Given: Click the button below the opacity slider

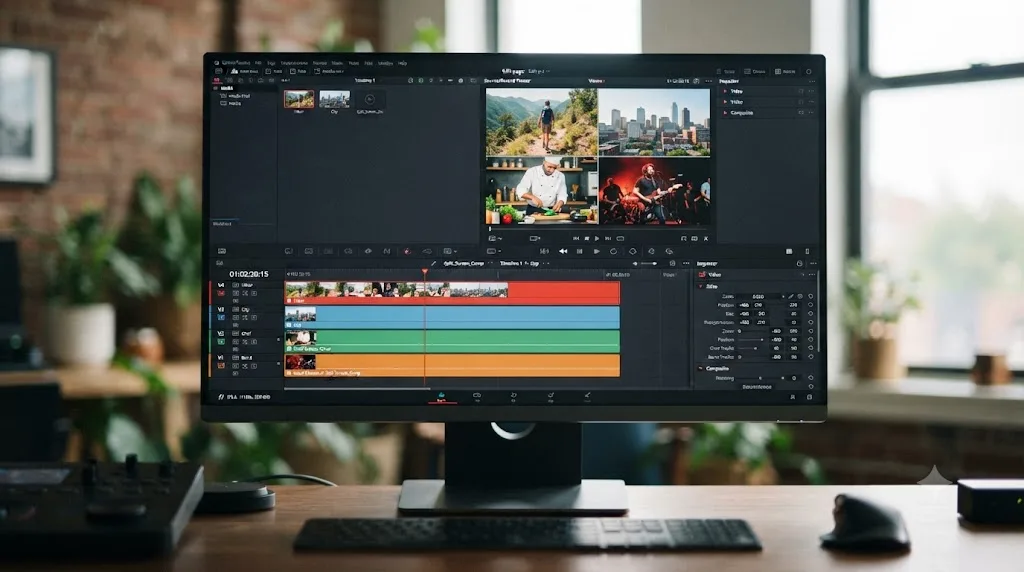Looking at the screenshot, I should pos(758,387).
